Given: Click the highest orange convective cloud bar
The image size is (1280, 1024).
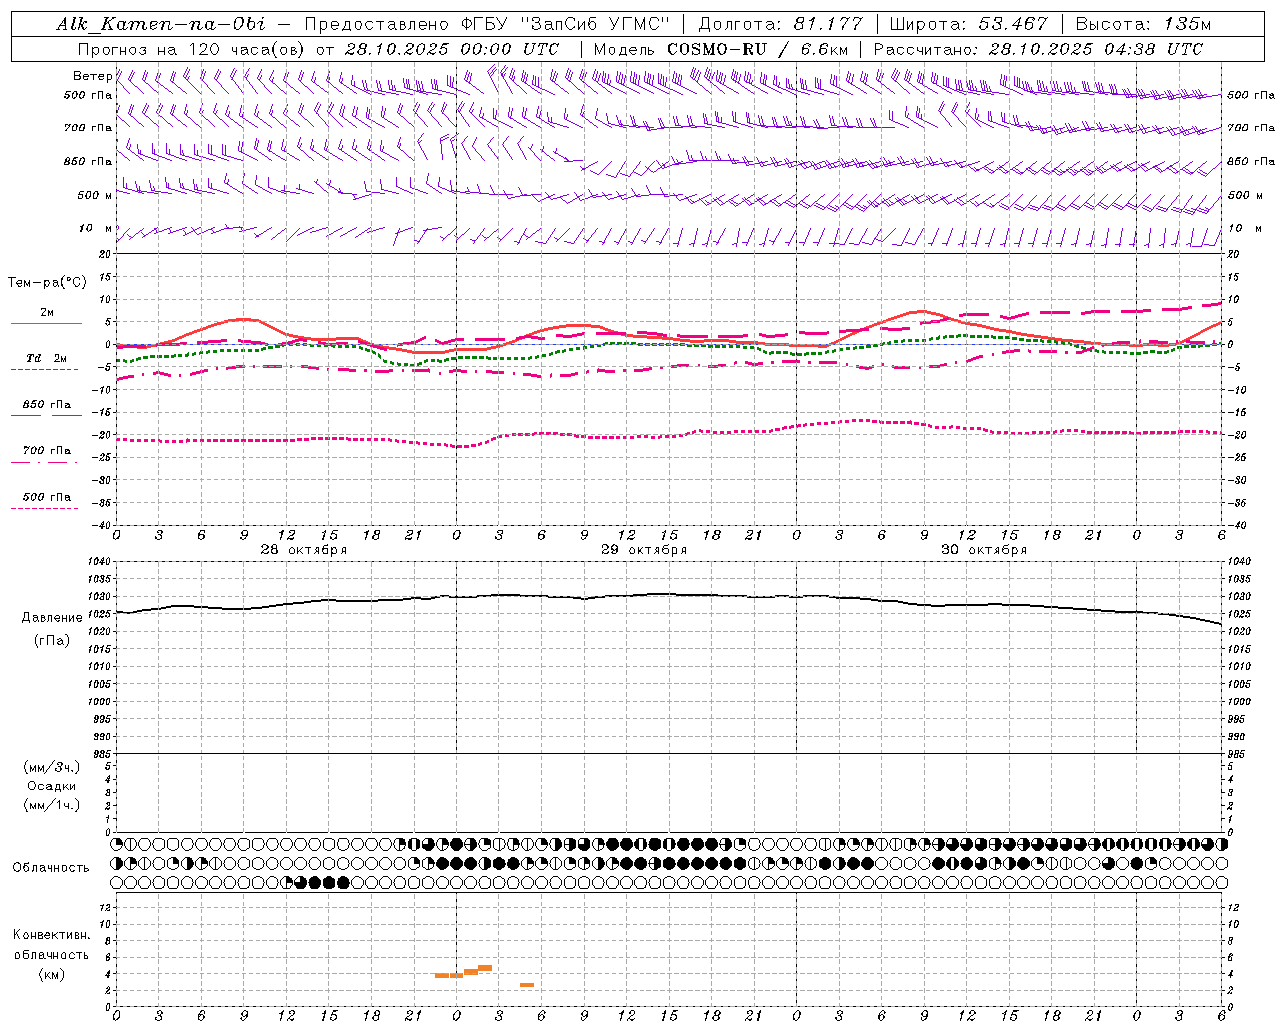Looking at the screenshot, I should point(485,968).
